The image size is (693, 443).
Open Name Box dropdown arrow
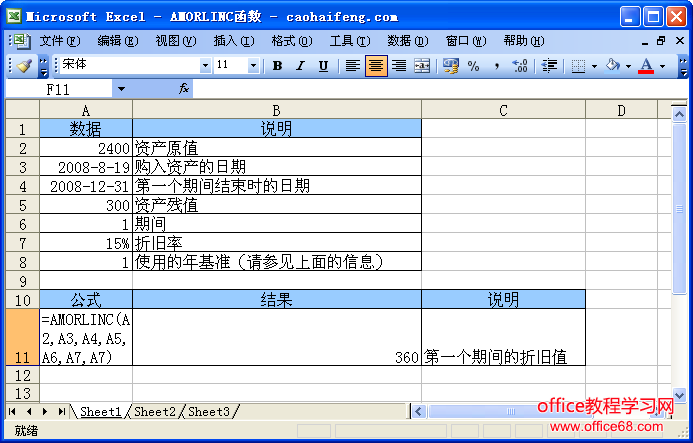click(121, 89)
